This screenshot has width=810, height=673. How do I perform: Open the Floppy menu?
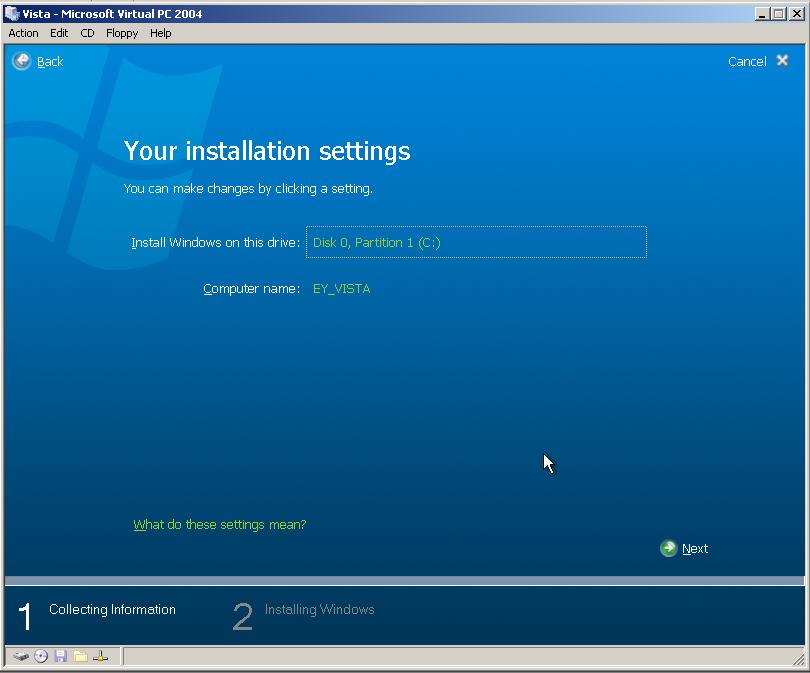tap(122, 33)
